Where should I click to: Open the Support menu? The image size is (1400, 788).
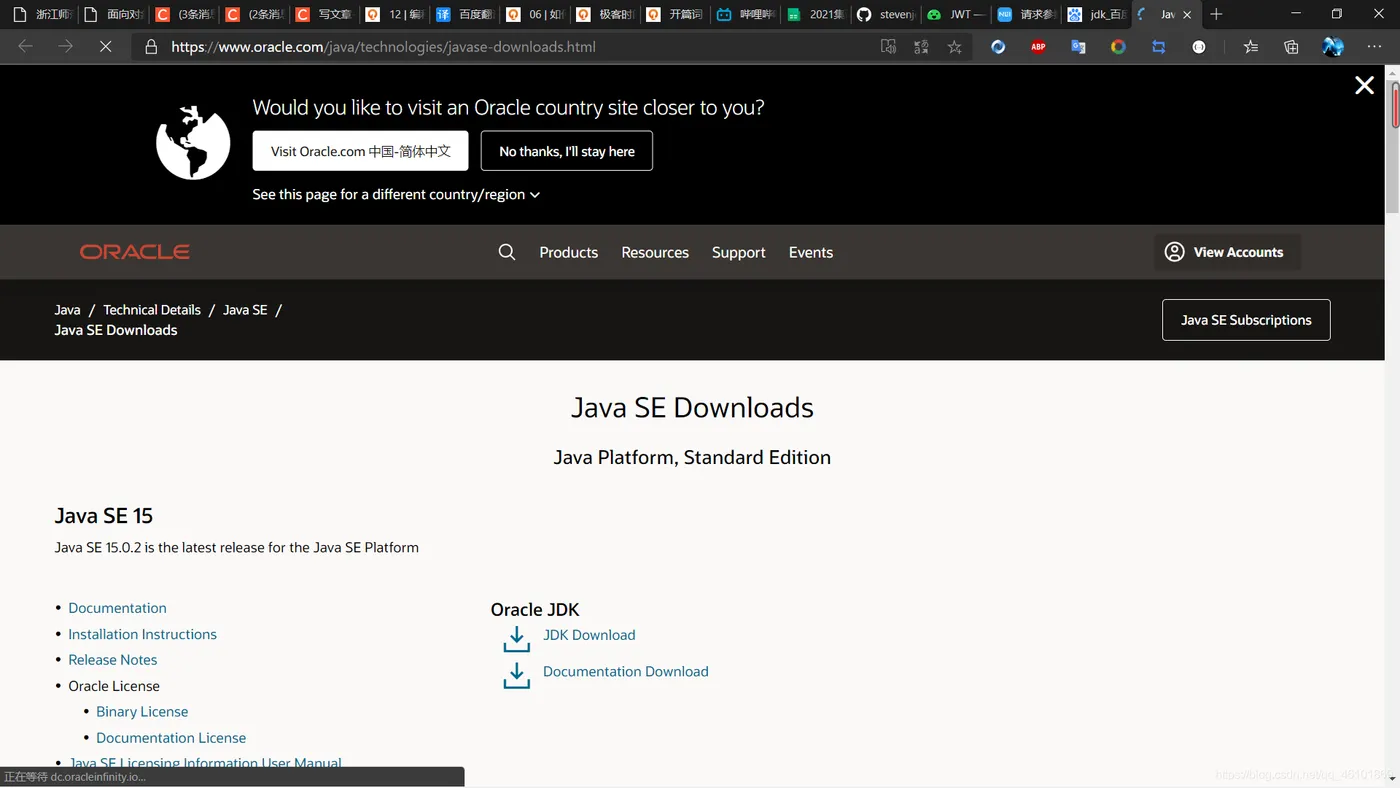739,252
